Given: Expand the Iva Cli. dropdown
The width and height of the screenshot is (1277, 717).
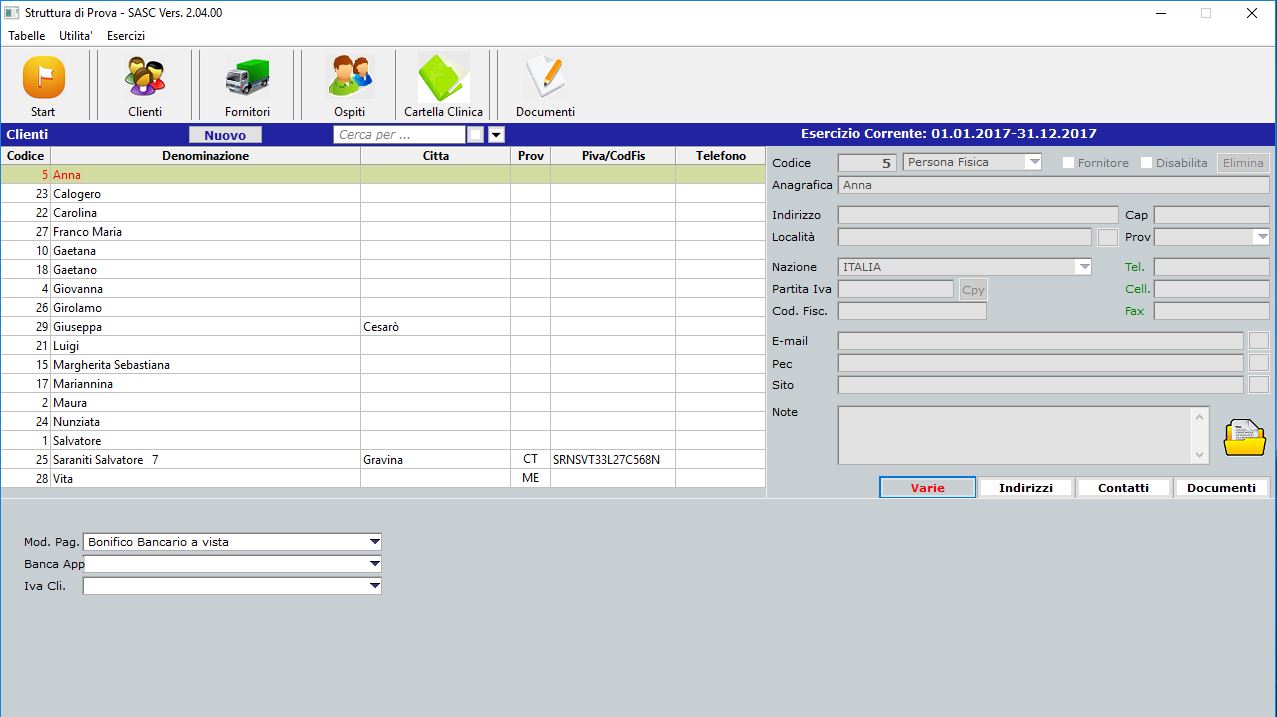Looking at the screenshot, I should pos(374,586).
